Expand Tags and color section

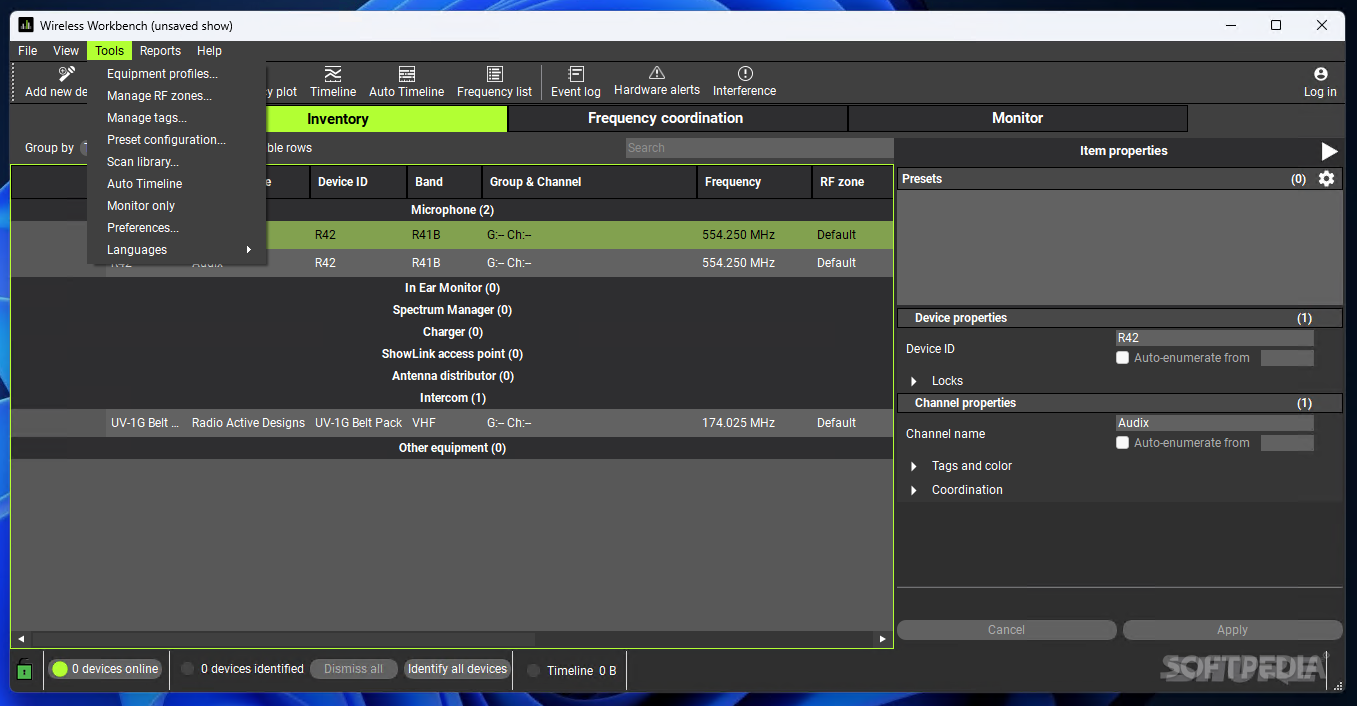tap(914, 466)
